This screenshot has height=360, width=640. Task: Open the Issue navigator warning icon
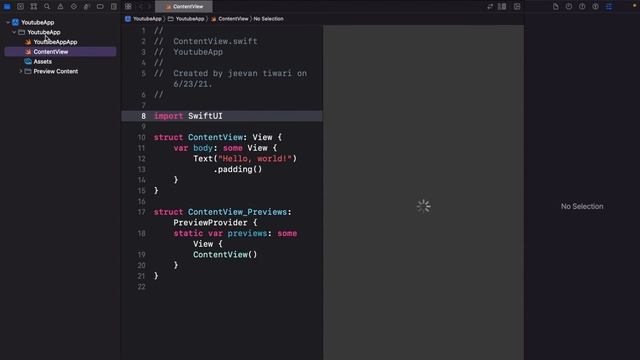click(x=60, y=7)
